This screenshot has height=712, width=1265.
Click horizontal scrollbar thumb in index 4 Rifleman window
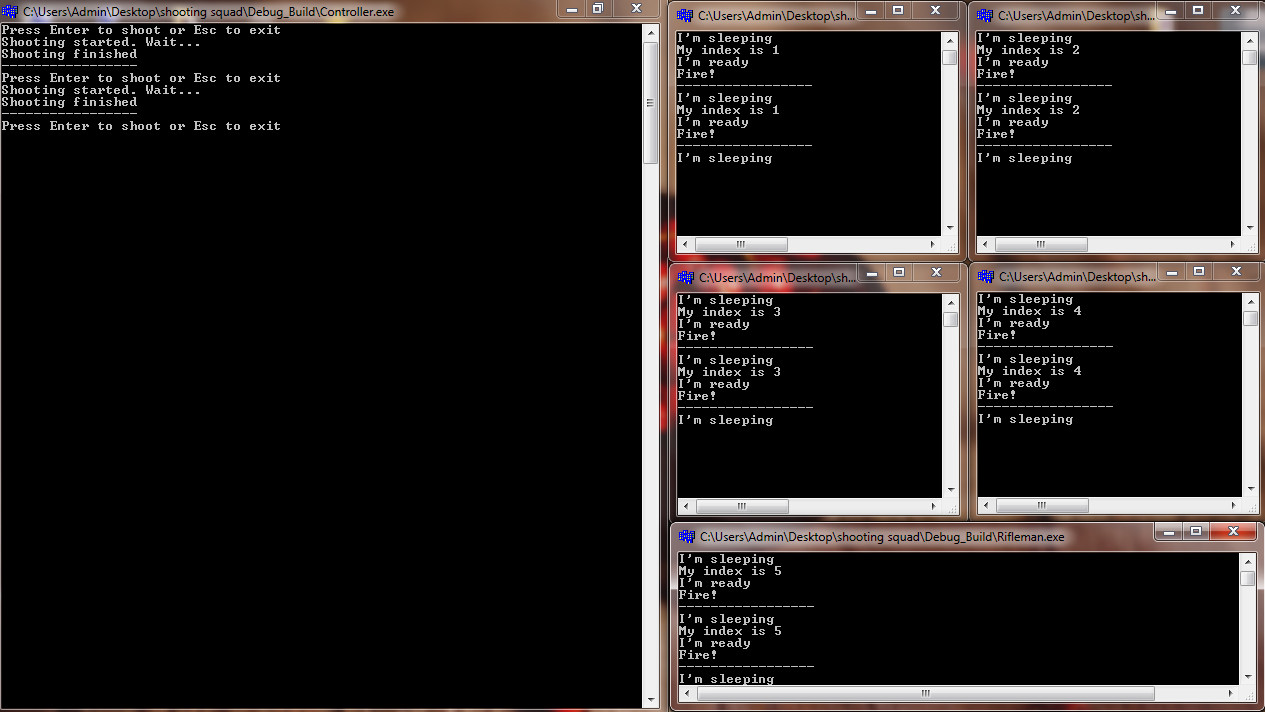(x=1042, y=505)
